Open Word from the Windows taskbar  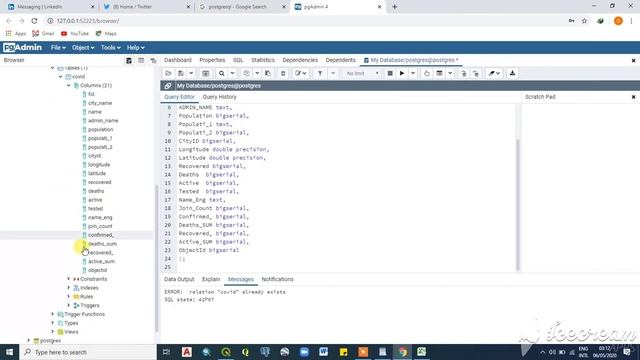323,352
